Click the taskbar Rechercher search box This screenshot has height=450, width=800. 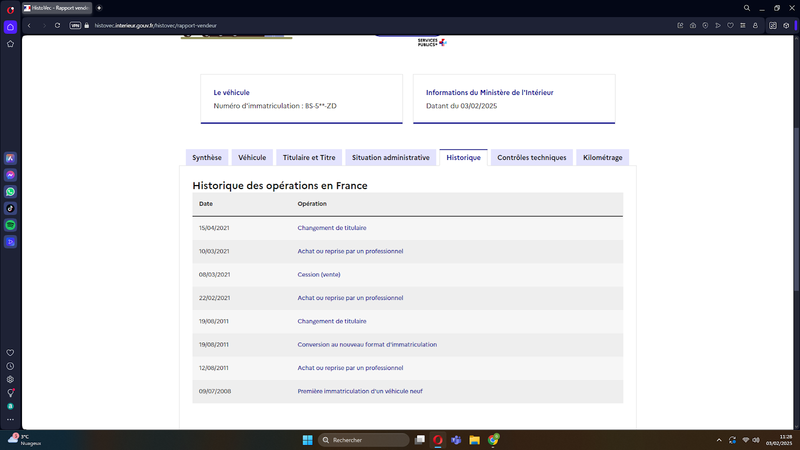pyautogui.click(x=363, y=440)
